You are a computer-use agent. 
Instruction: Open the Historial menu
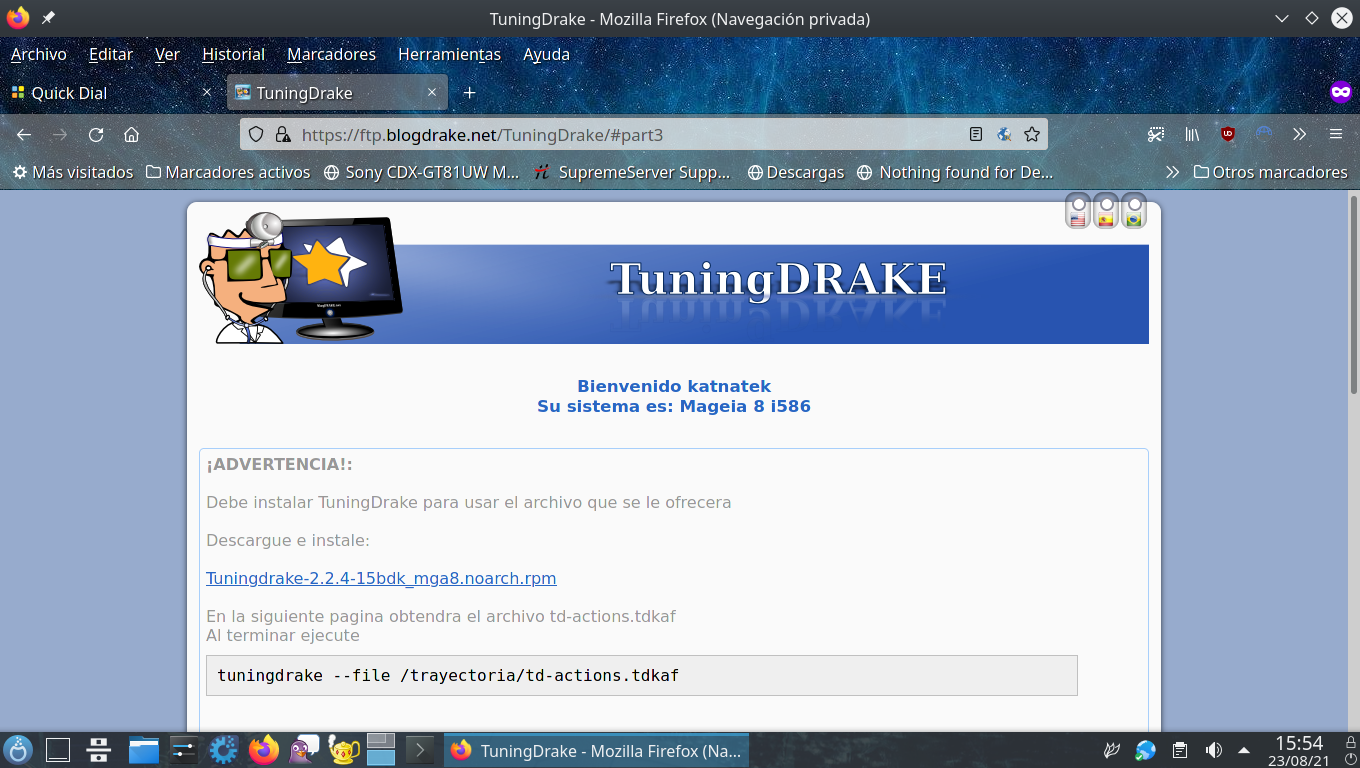coord(233,54)
